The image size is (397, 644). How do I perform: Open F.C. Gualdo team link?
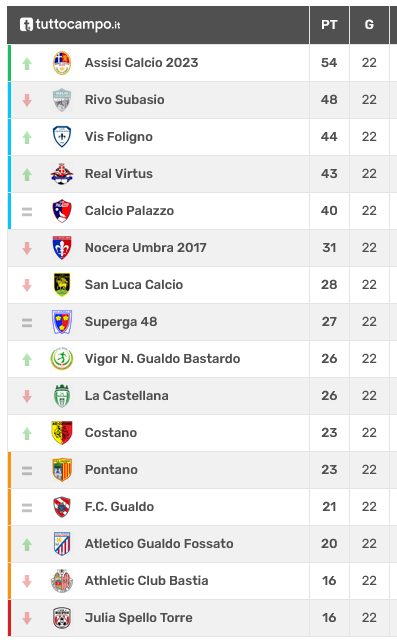point(119,506)
